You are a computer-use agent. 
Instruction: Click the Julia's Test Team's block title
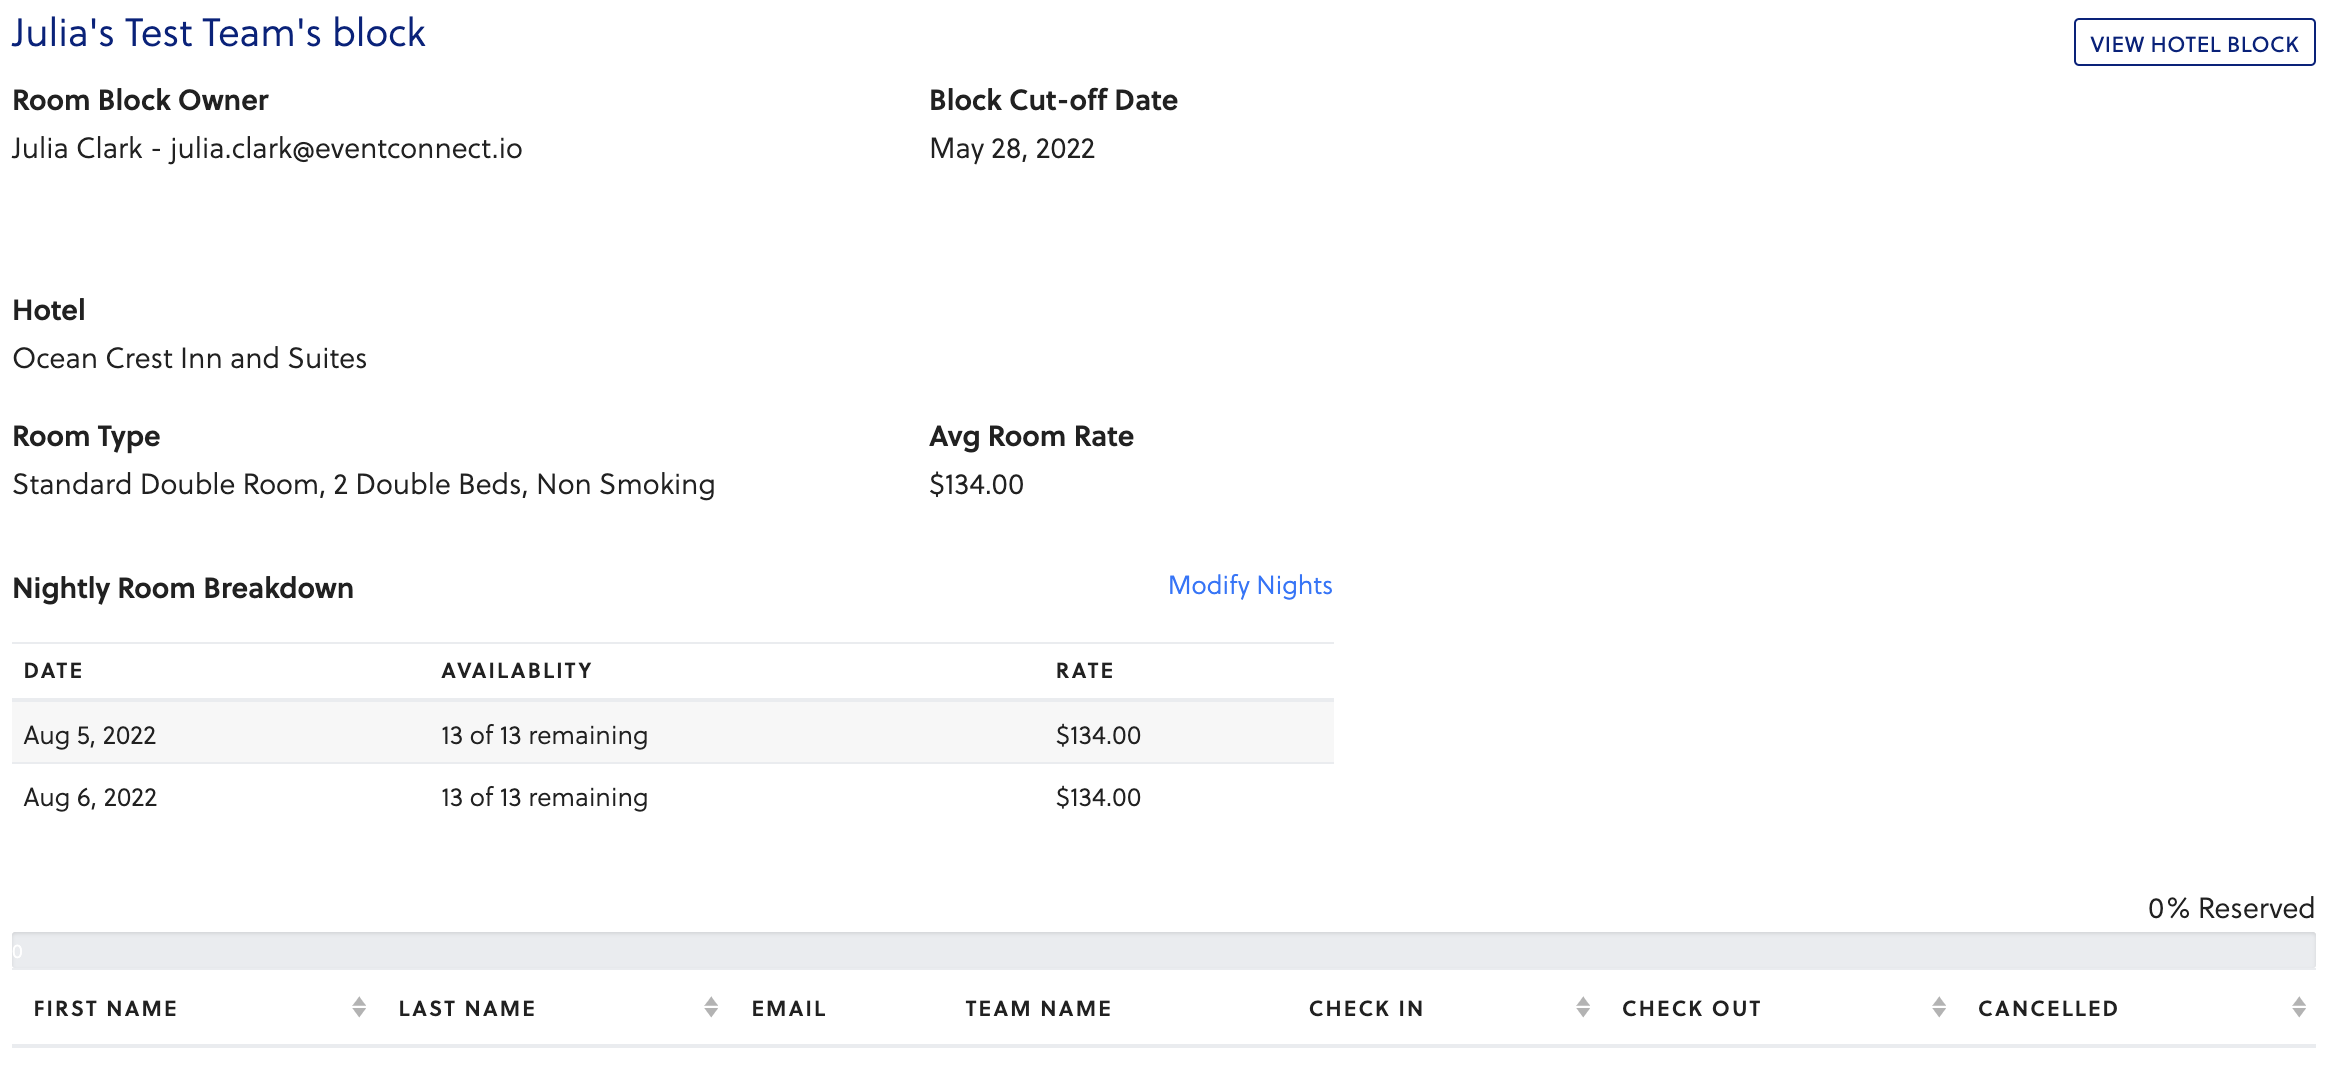click(x=218, y=33)
